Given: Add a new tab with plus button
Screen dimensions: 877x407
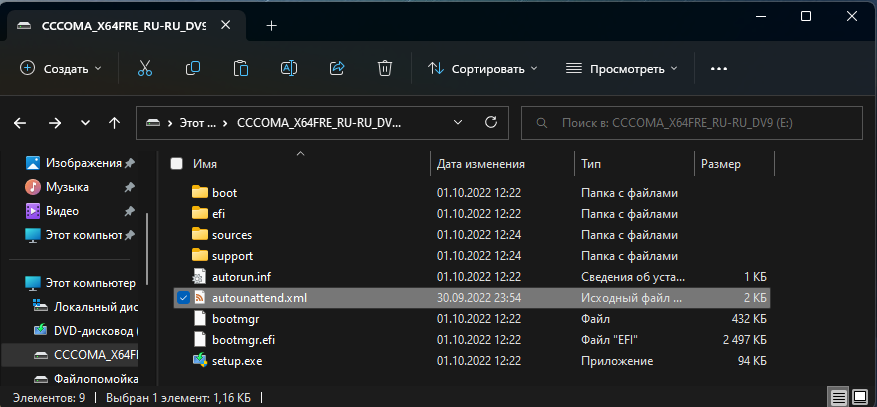Looking at the screenshot, I should tap(272, 26).
